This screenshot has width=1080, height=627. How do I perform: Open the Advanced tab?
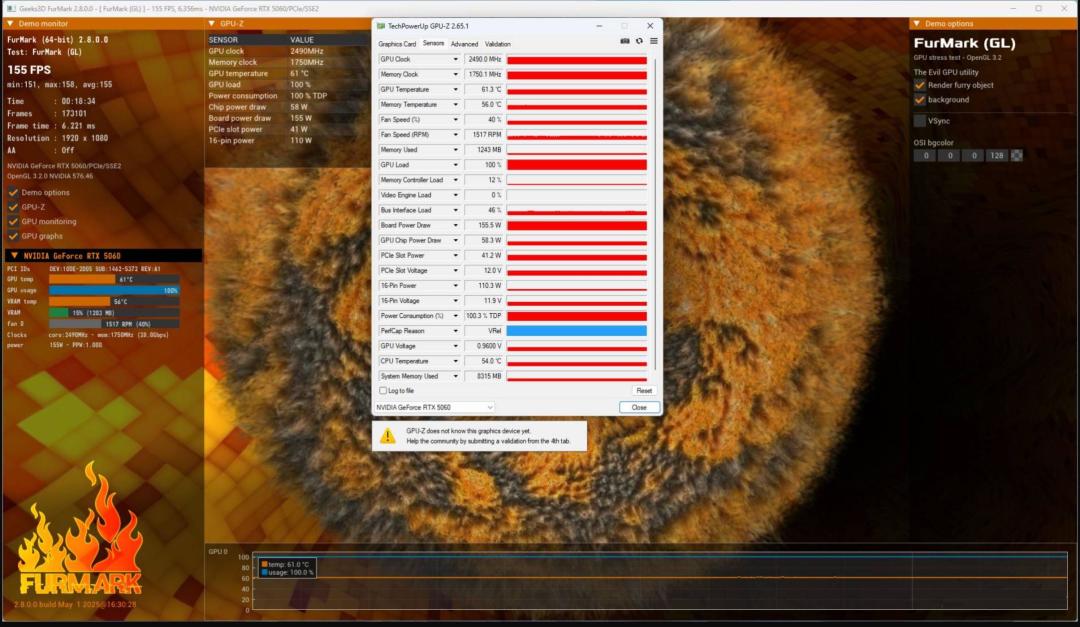tap(464, 44)
